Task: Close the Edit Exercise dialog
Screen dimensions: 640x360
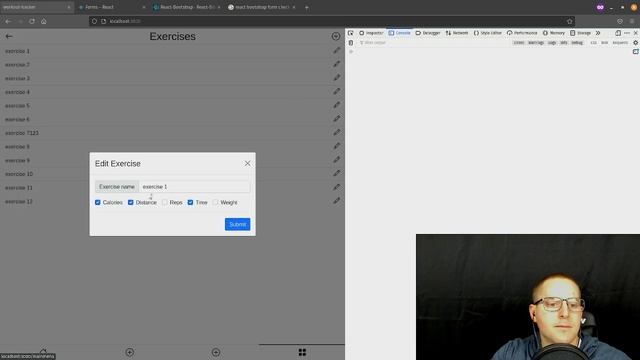Action: tap(247, 163)
